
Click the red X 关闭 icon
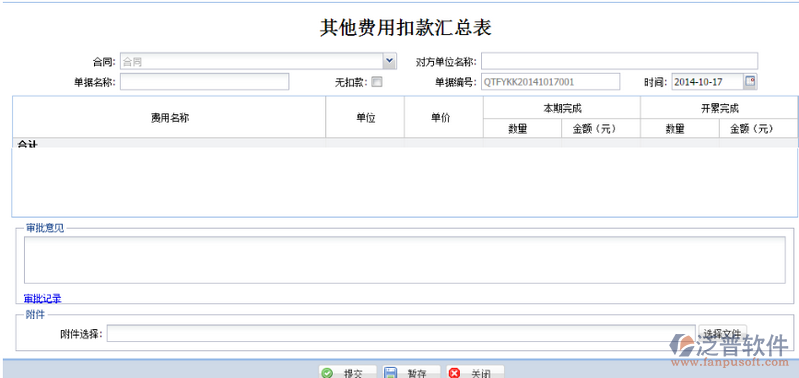point(454,373)
